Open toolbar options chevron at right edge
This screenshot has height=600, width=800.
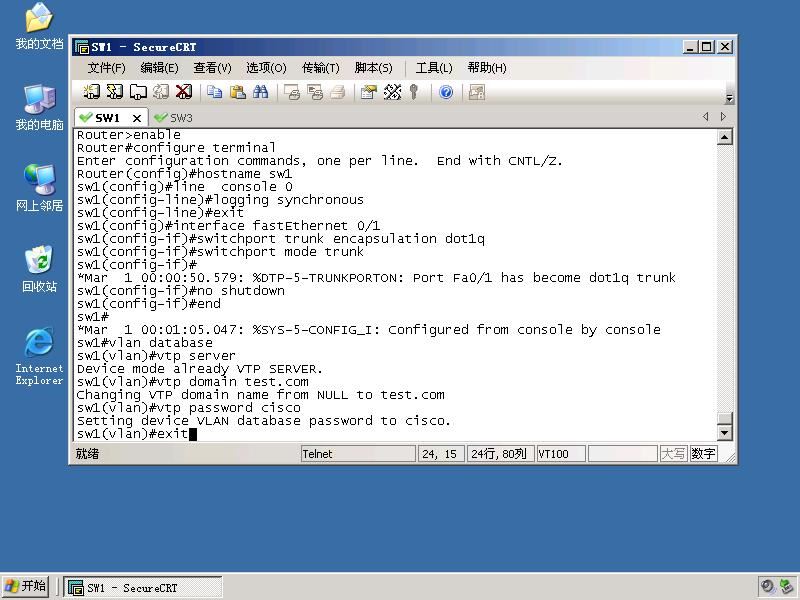pos(730,98)
